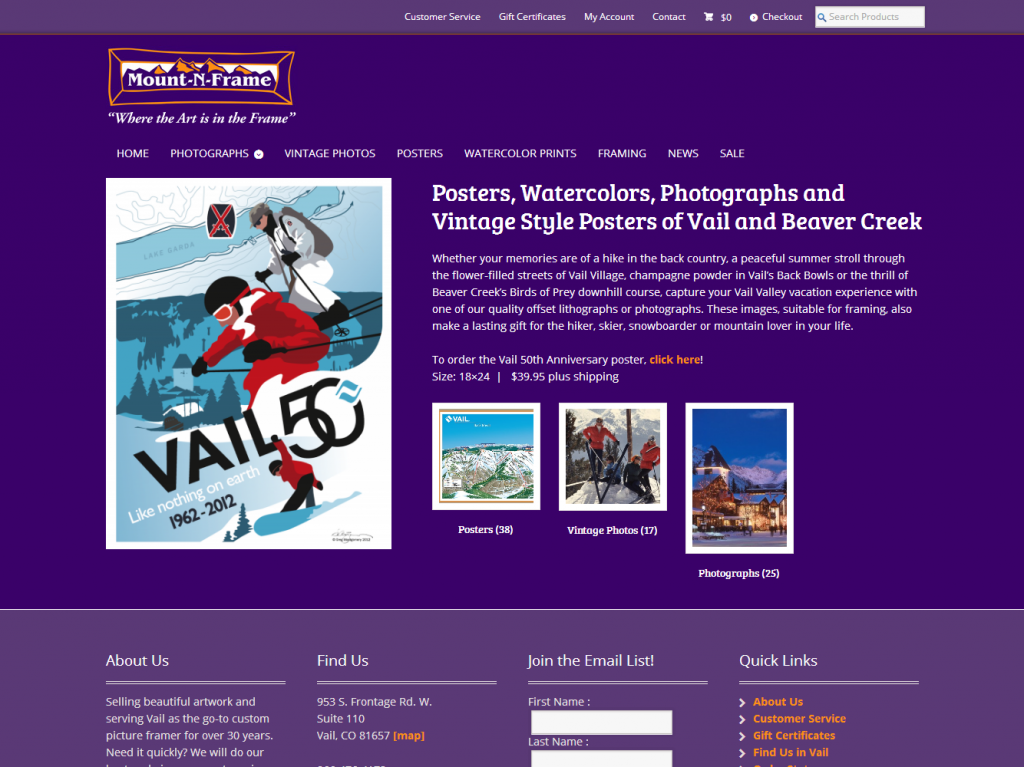Image resolution: width=1024 pixels, height=767 pixels.
Task: Open the Vintage Photos menu item
Action: 330,154
